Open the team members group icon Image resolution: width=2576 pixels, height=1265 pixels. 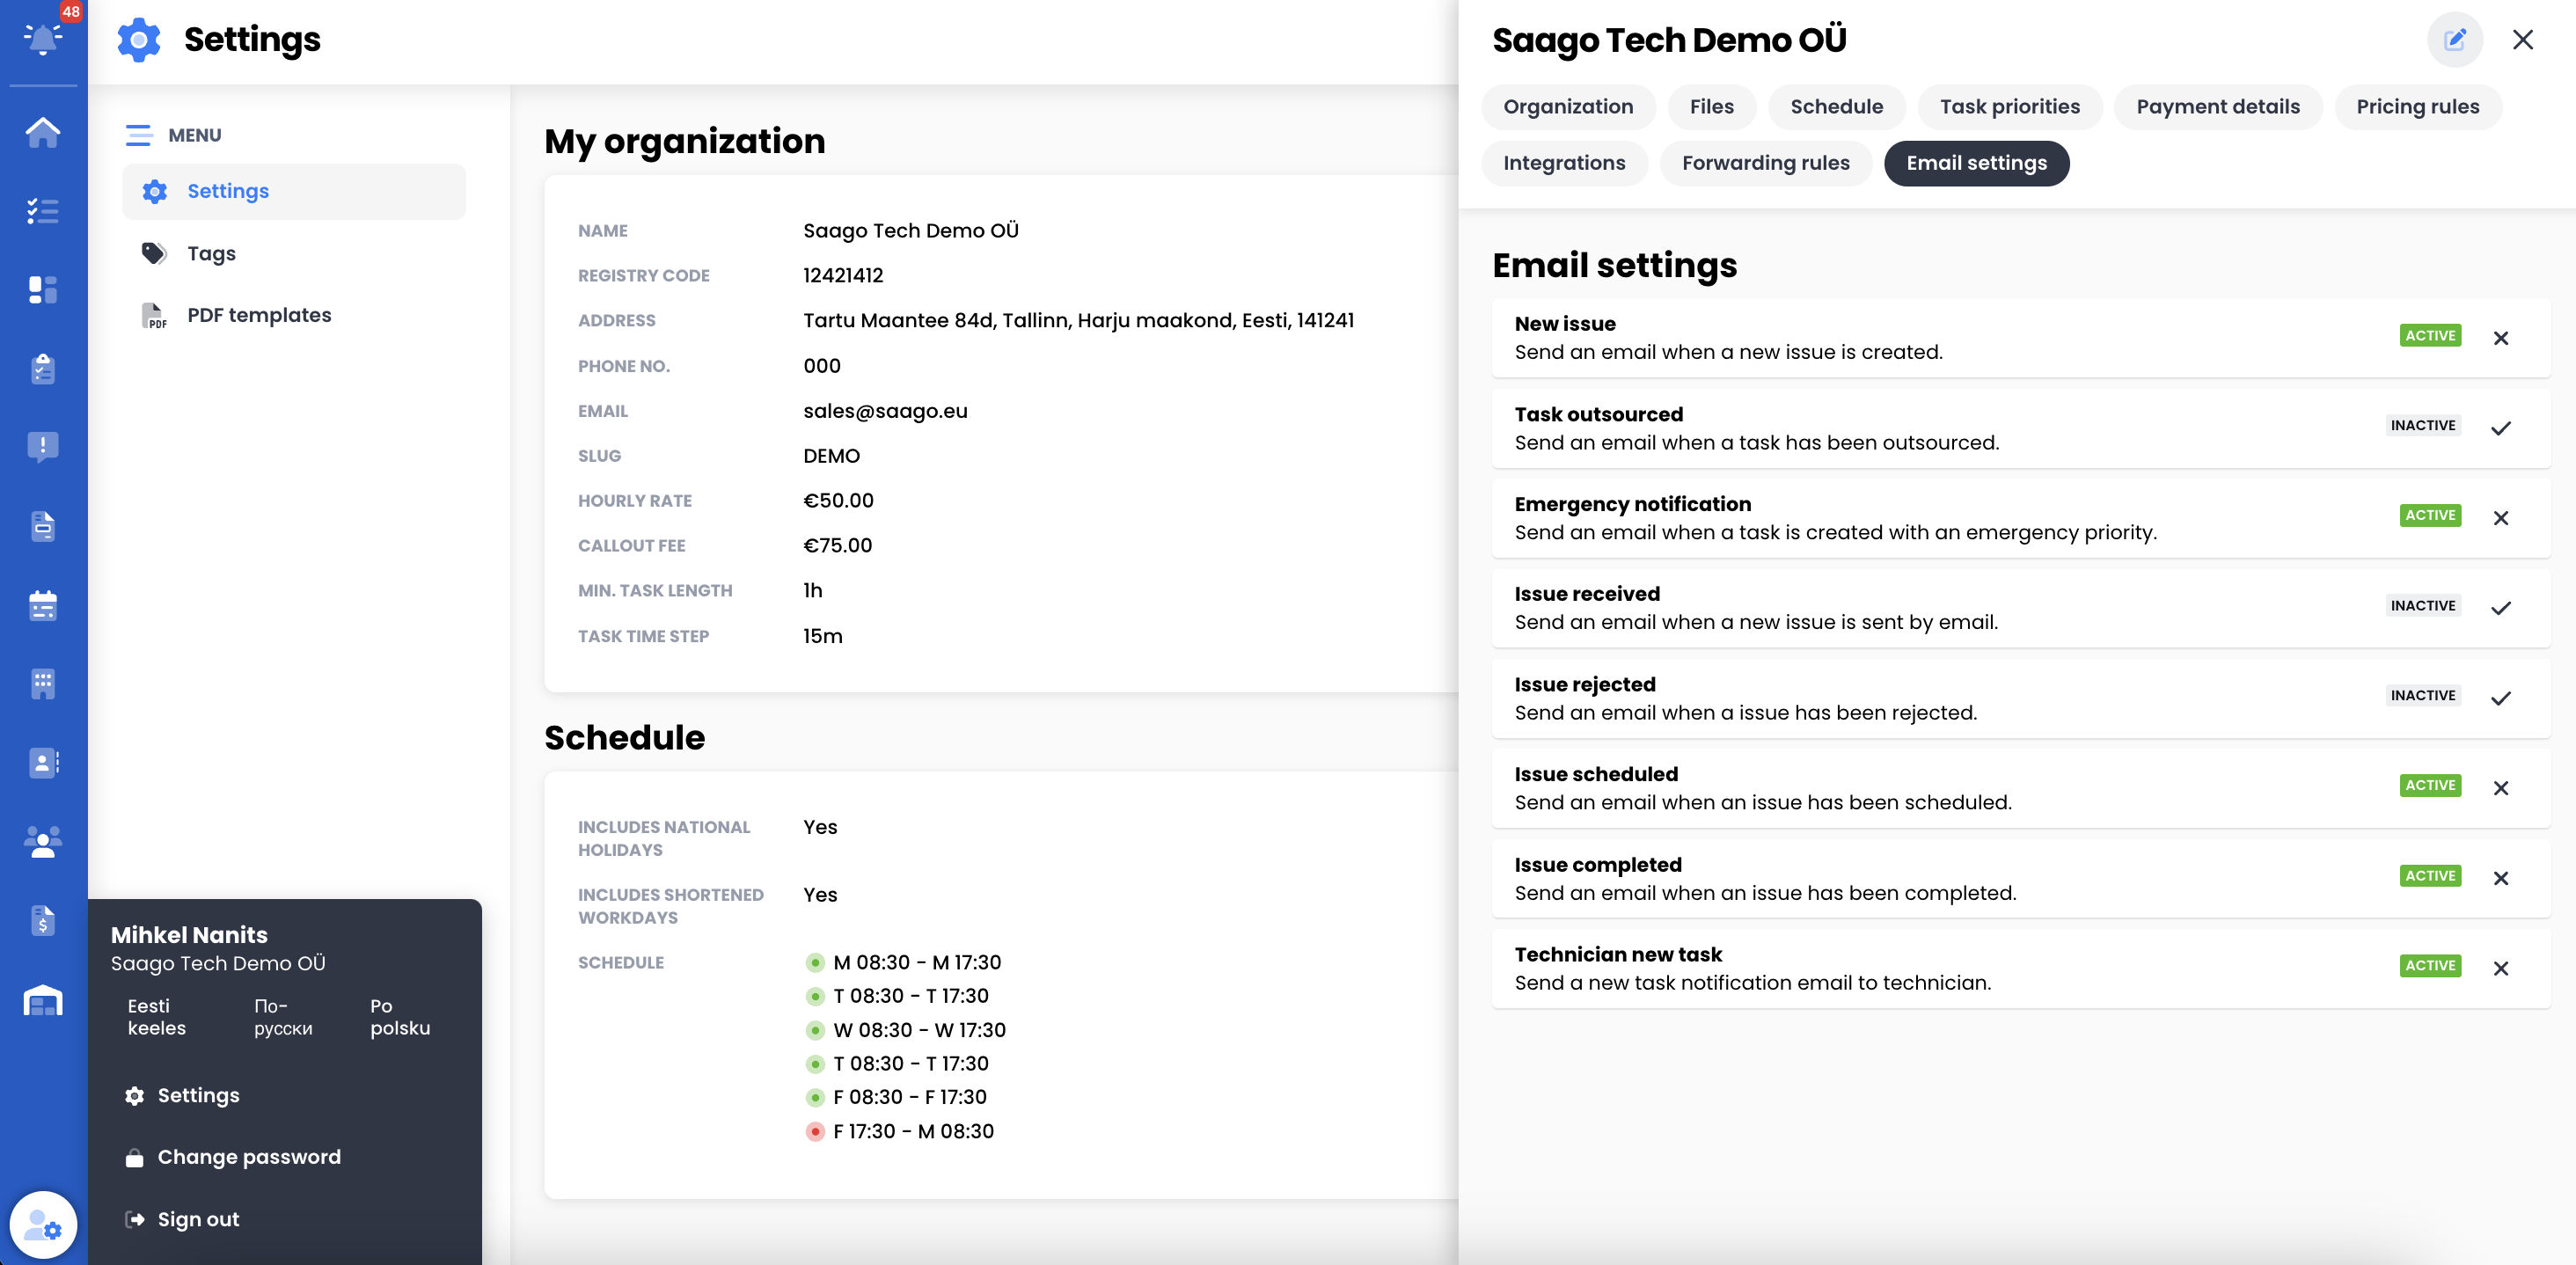coord(43,841)
